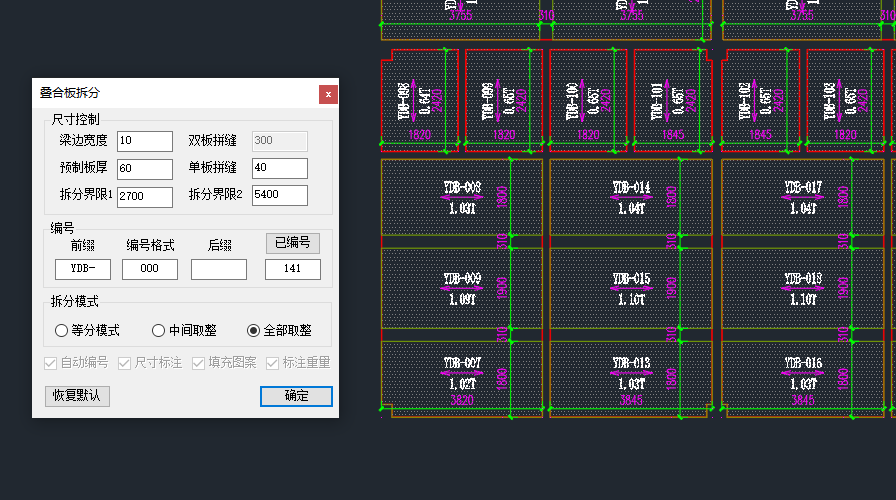Click the 拆分界限2 input field
896x500 pixels.
pos(279,195)
